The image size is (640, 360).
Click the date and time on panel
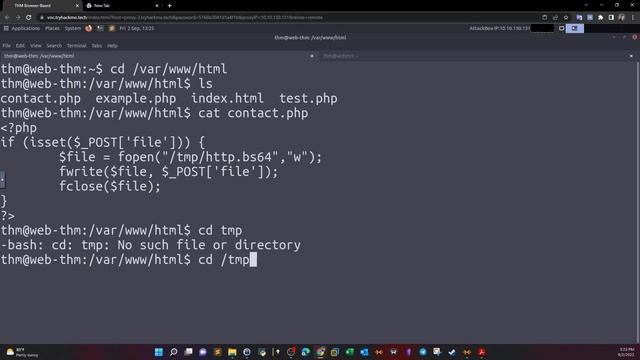pos(137,29)
